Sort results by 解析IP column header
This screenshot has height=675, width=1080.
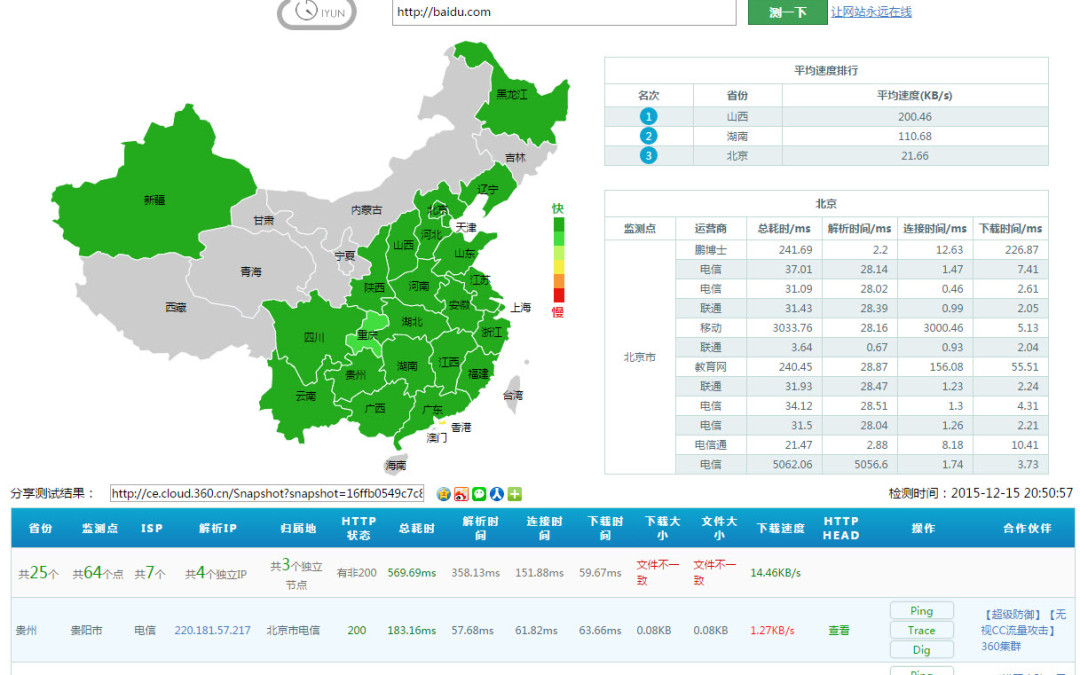(218, 528)
